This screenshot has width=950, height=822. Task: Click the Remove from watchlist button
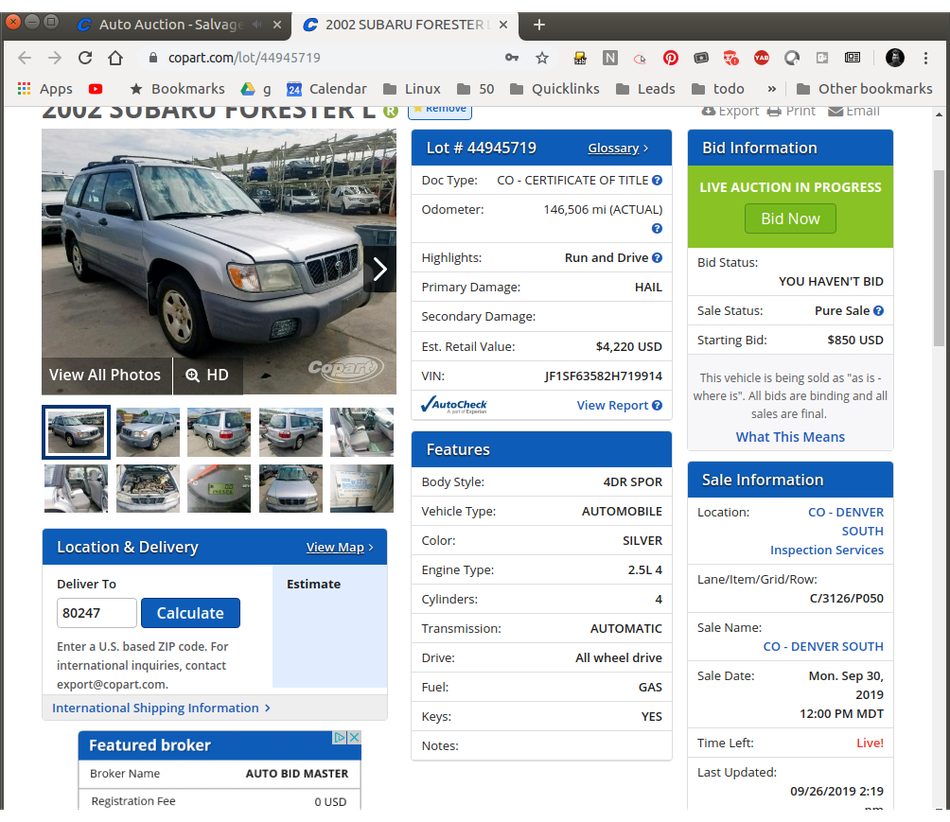click(440, 111)
